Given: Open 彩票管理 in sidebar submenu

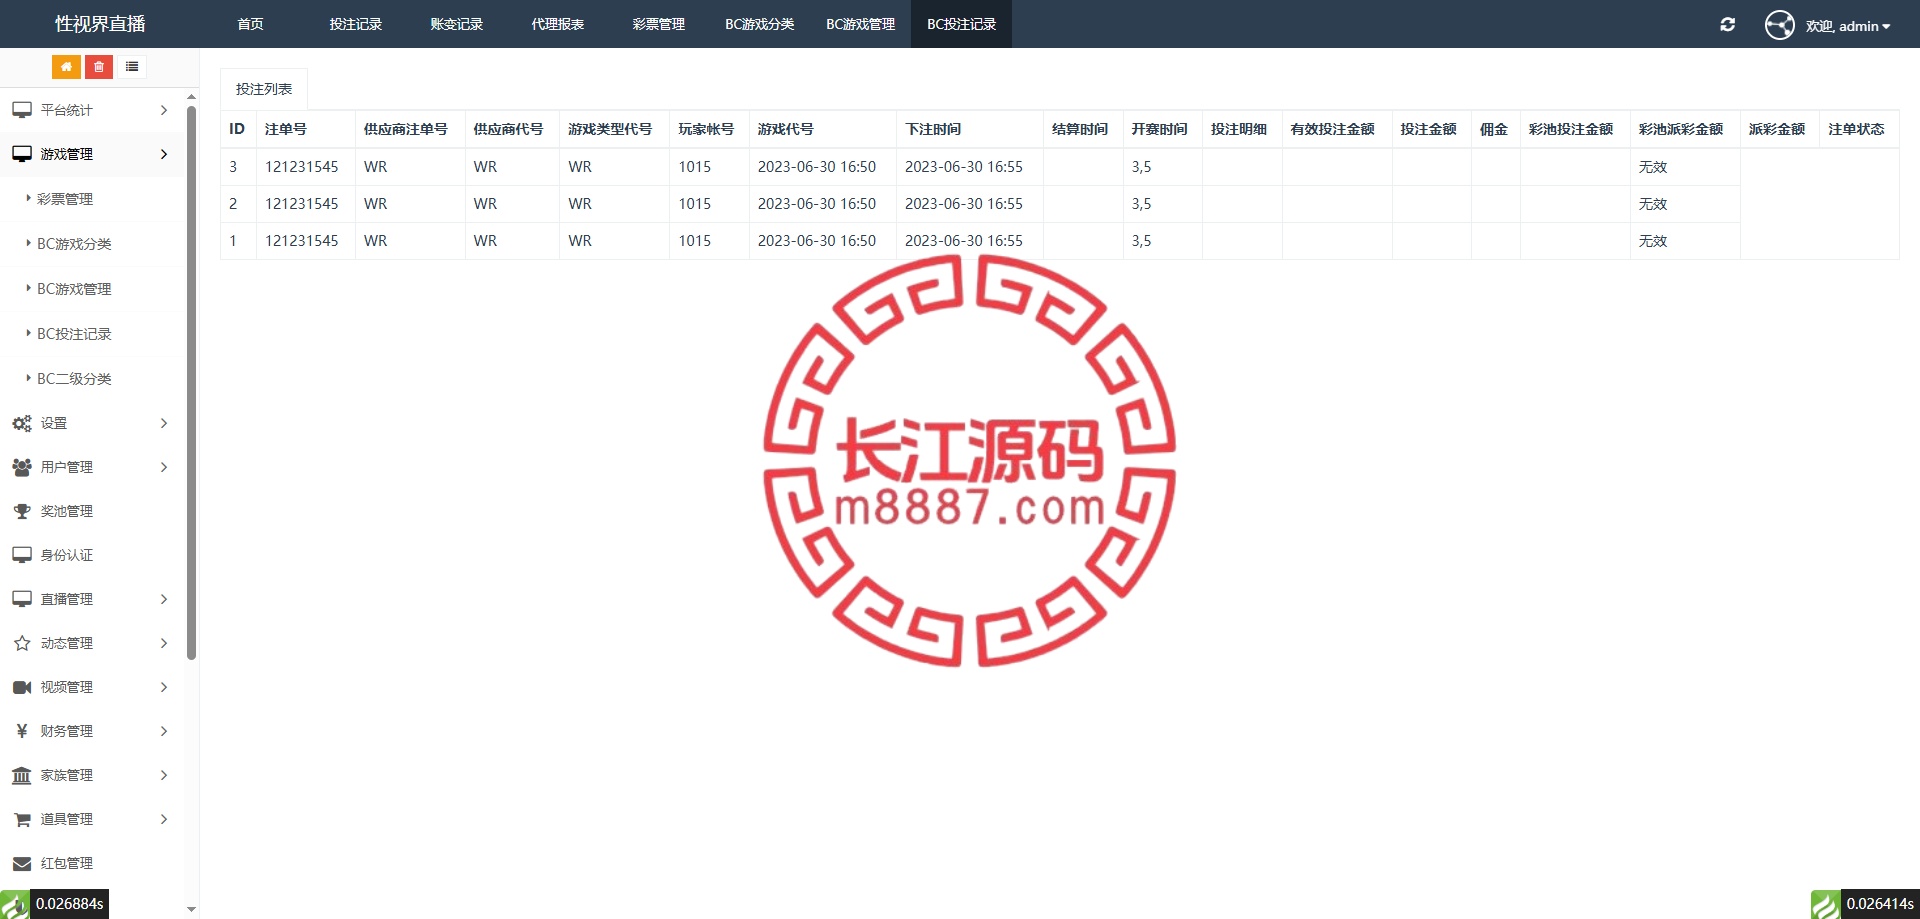Looking at the screenshot, I should pos(65,199).
